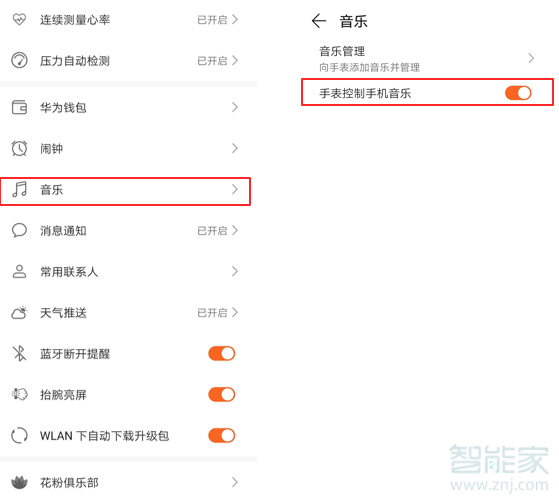This screenshot has width=559, height=504.
Task: Open the 向手表添加音乐并管理 description link
Action: 369,67
